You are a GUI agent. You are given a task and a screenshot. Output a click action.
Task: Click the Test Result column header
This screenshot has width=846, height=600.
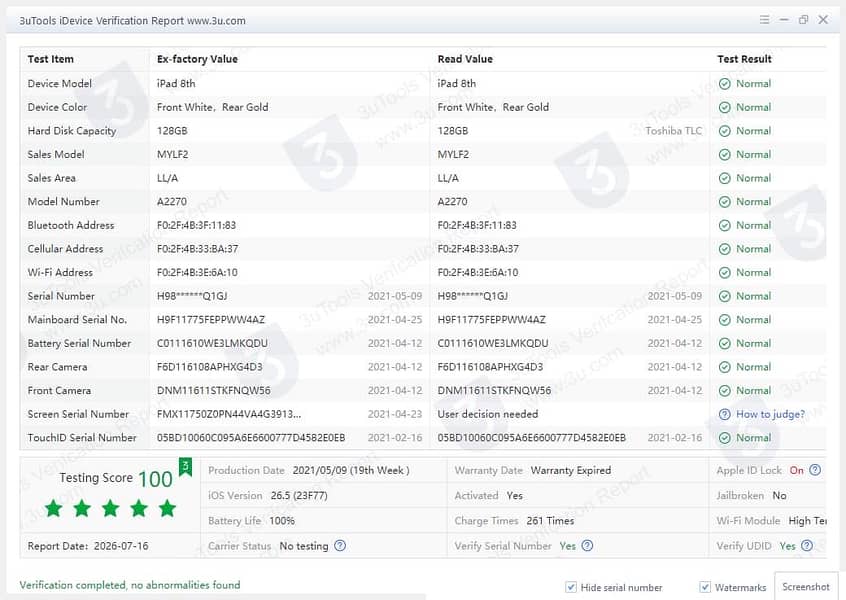744,59
